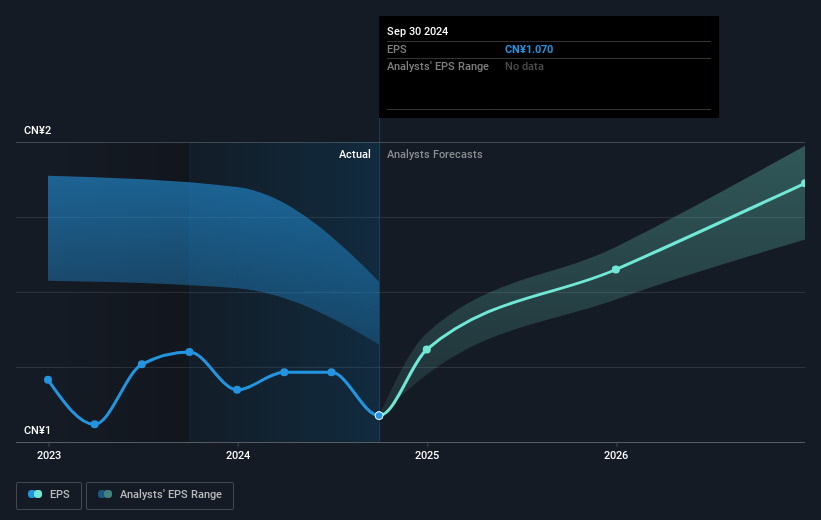The height and width of the screenshot is (520, 821).
Task: Click the Analysts' EPS Range tooltip row label
Action: pos(438,67)
